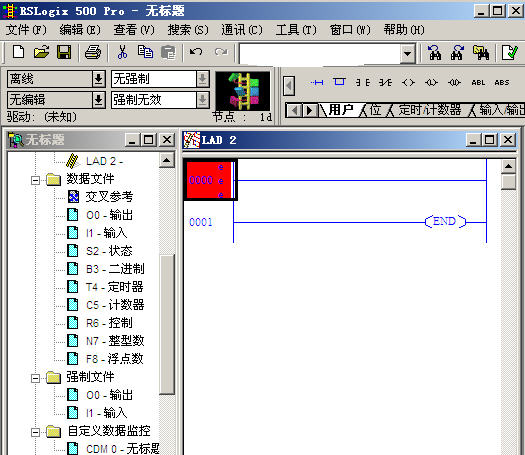Open the 通讯(C) menu
The image size is (525, 455).
pyautogui.click(x=242, y=30)
